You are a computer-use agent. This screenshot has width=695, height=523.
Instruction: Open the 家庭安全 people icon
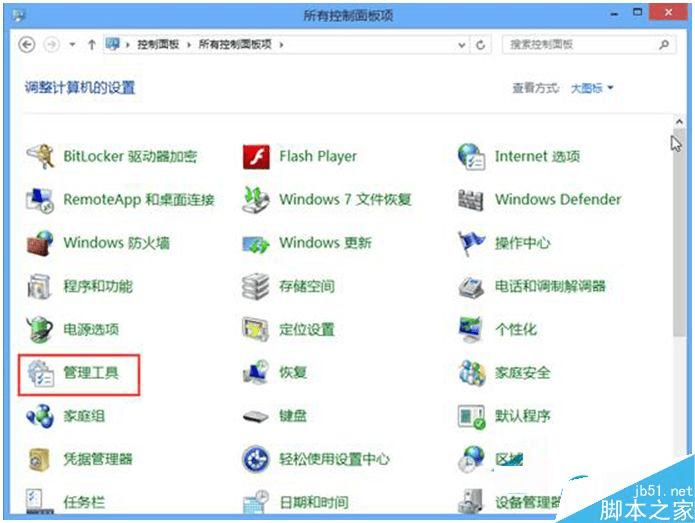[x=472, y=372]
